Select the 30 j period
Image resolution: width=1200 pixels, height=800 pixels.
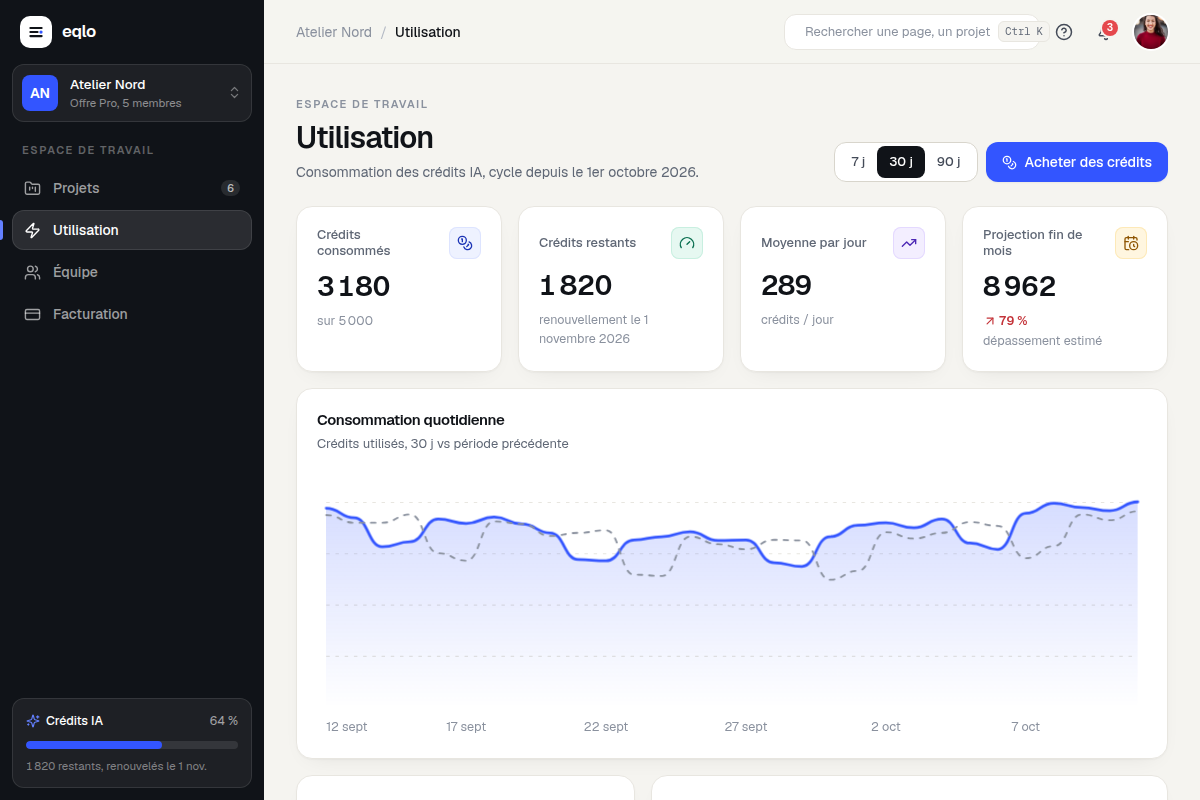(901, 162)
